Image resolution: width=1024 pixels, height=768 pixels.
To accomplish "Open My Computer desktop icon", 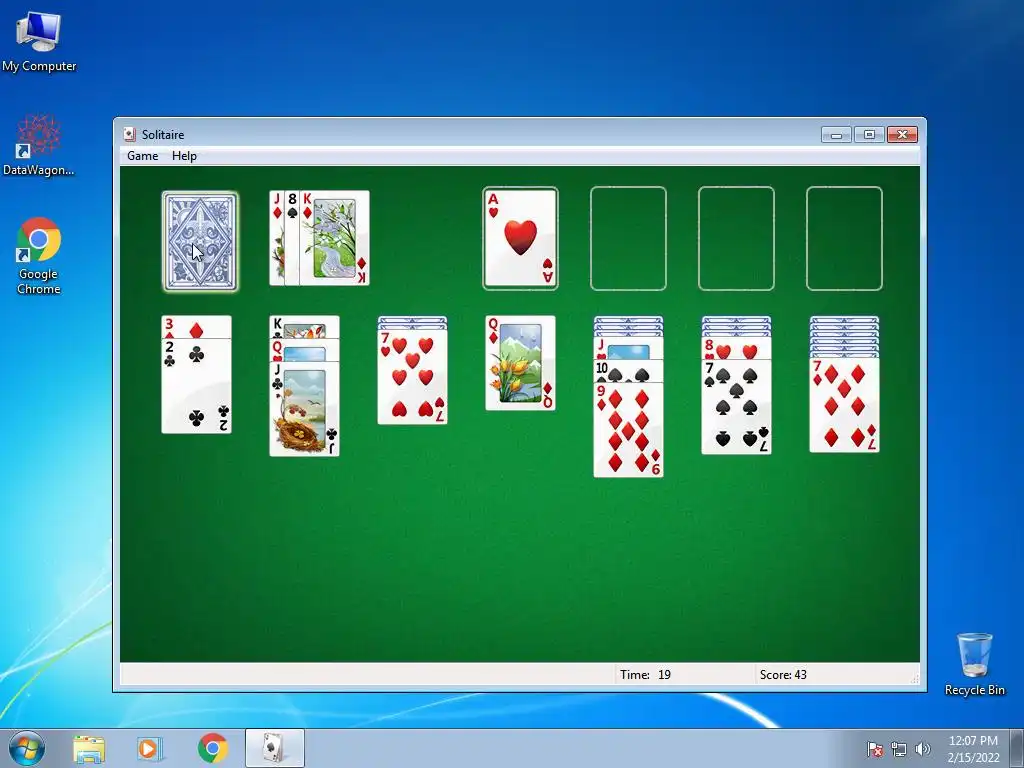I will coord(39,41).
